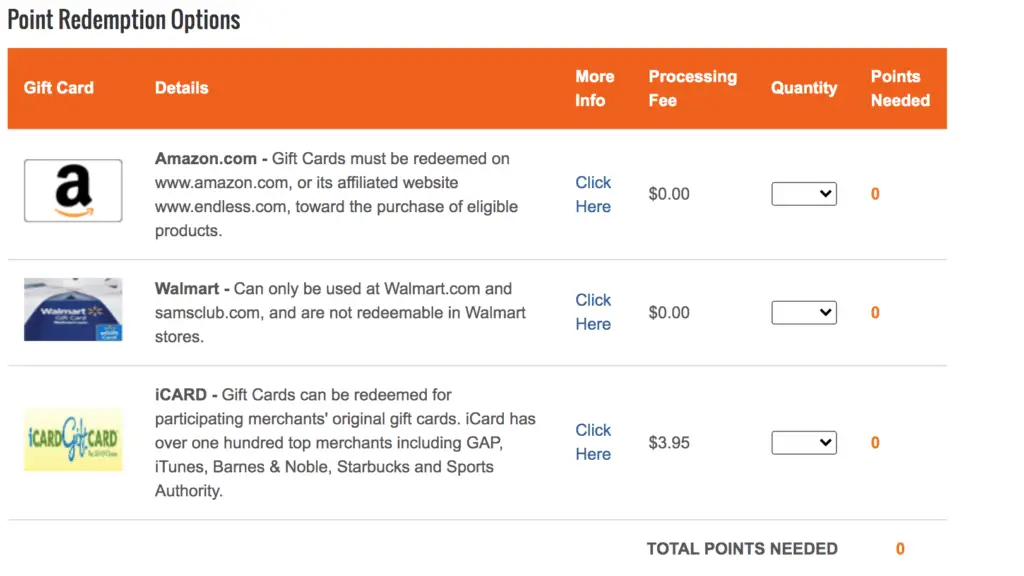Click the Details column header
Screen dimensions: 1024x576
(182, 88)
